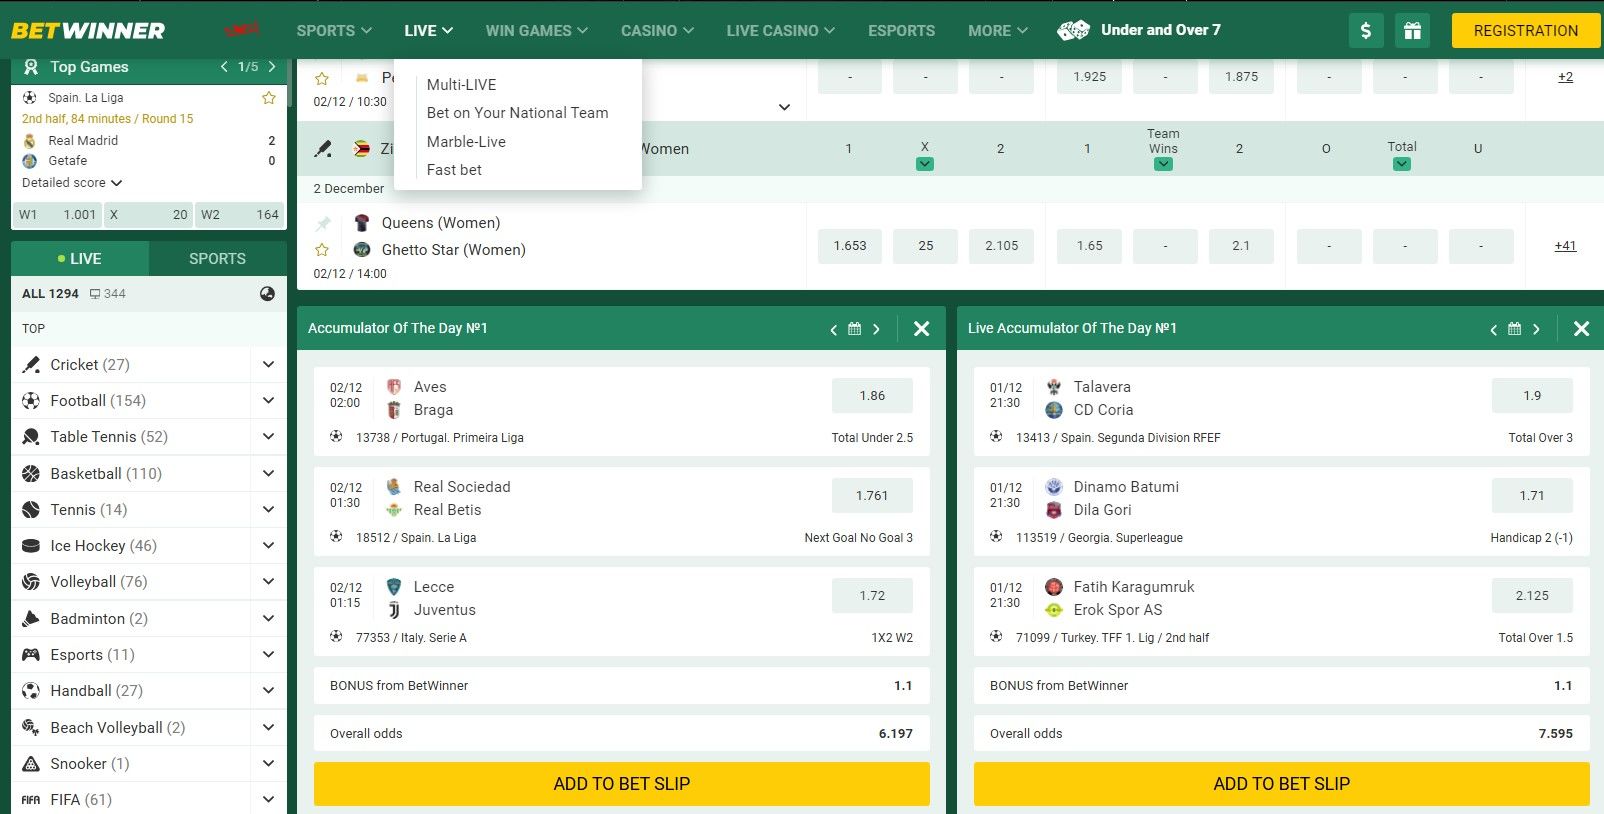Go to next Top Games slide
The image size is (1604, 814).
272,67
